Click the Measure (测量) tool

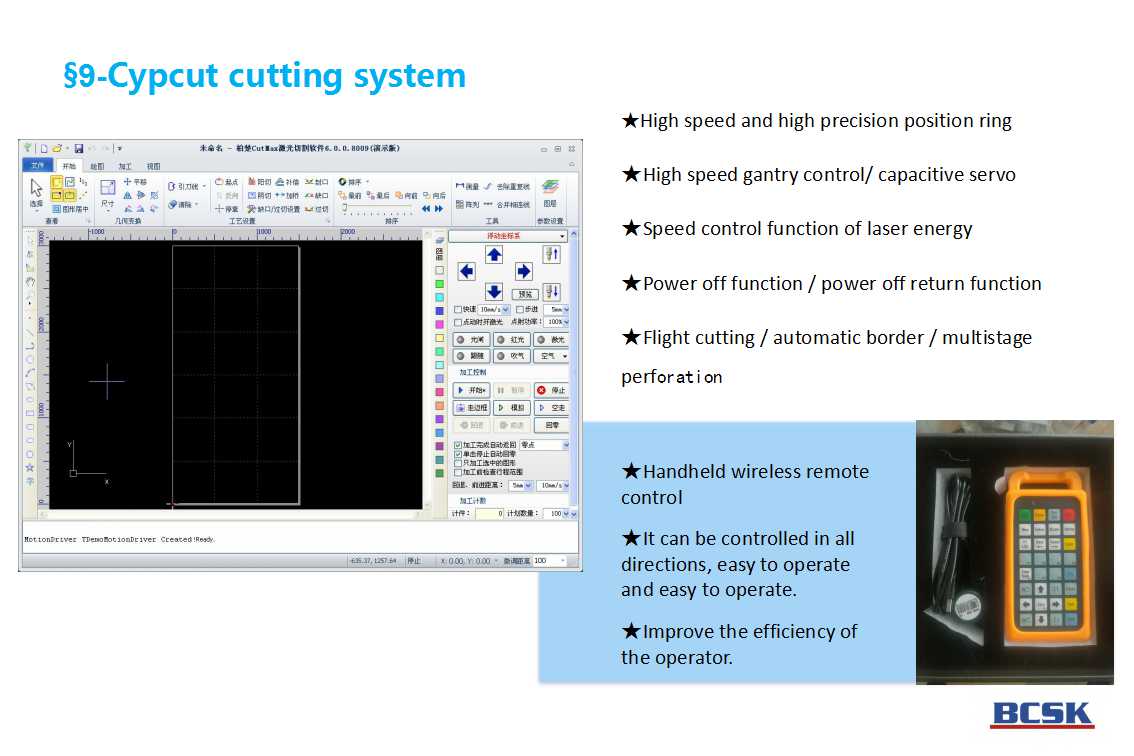[x=466, y=186]
